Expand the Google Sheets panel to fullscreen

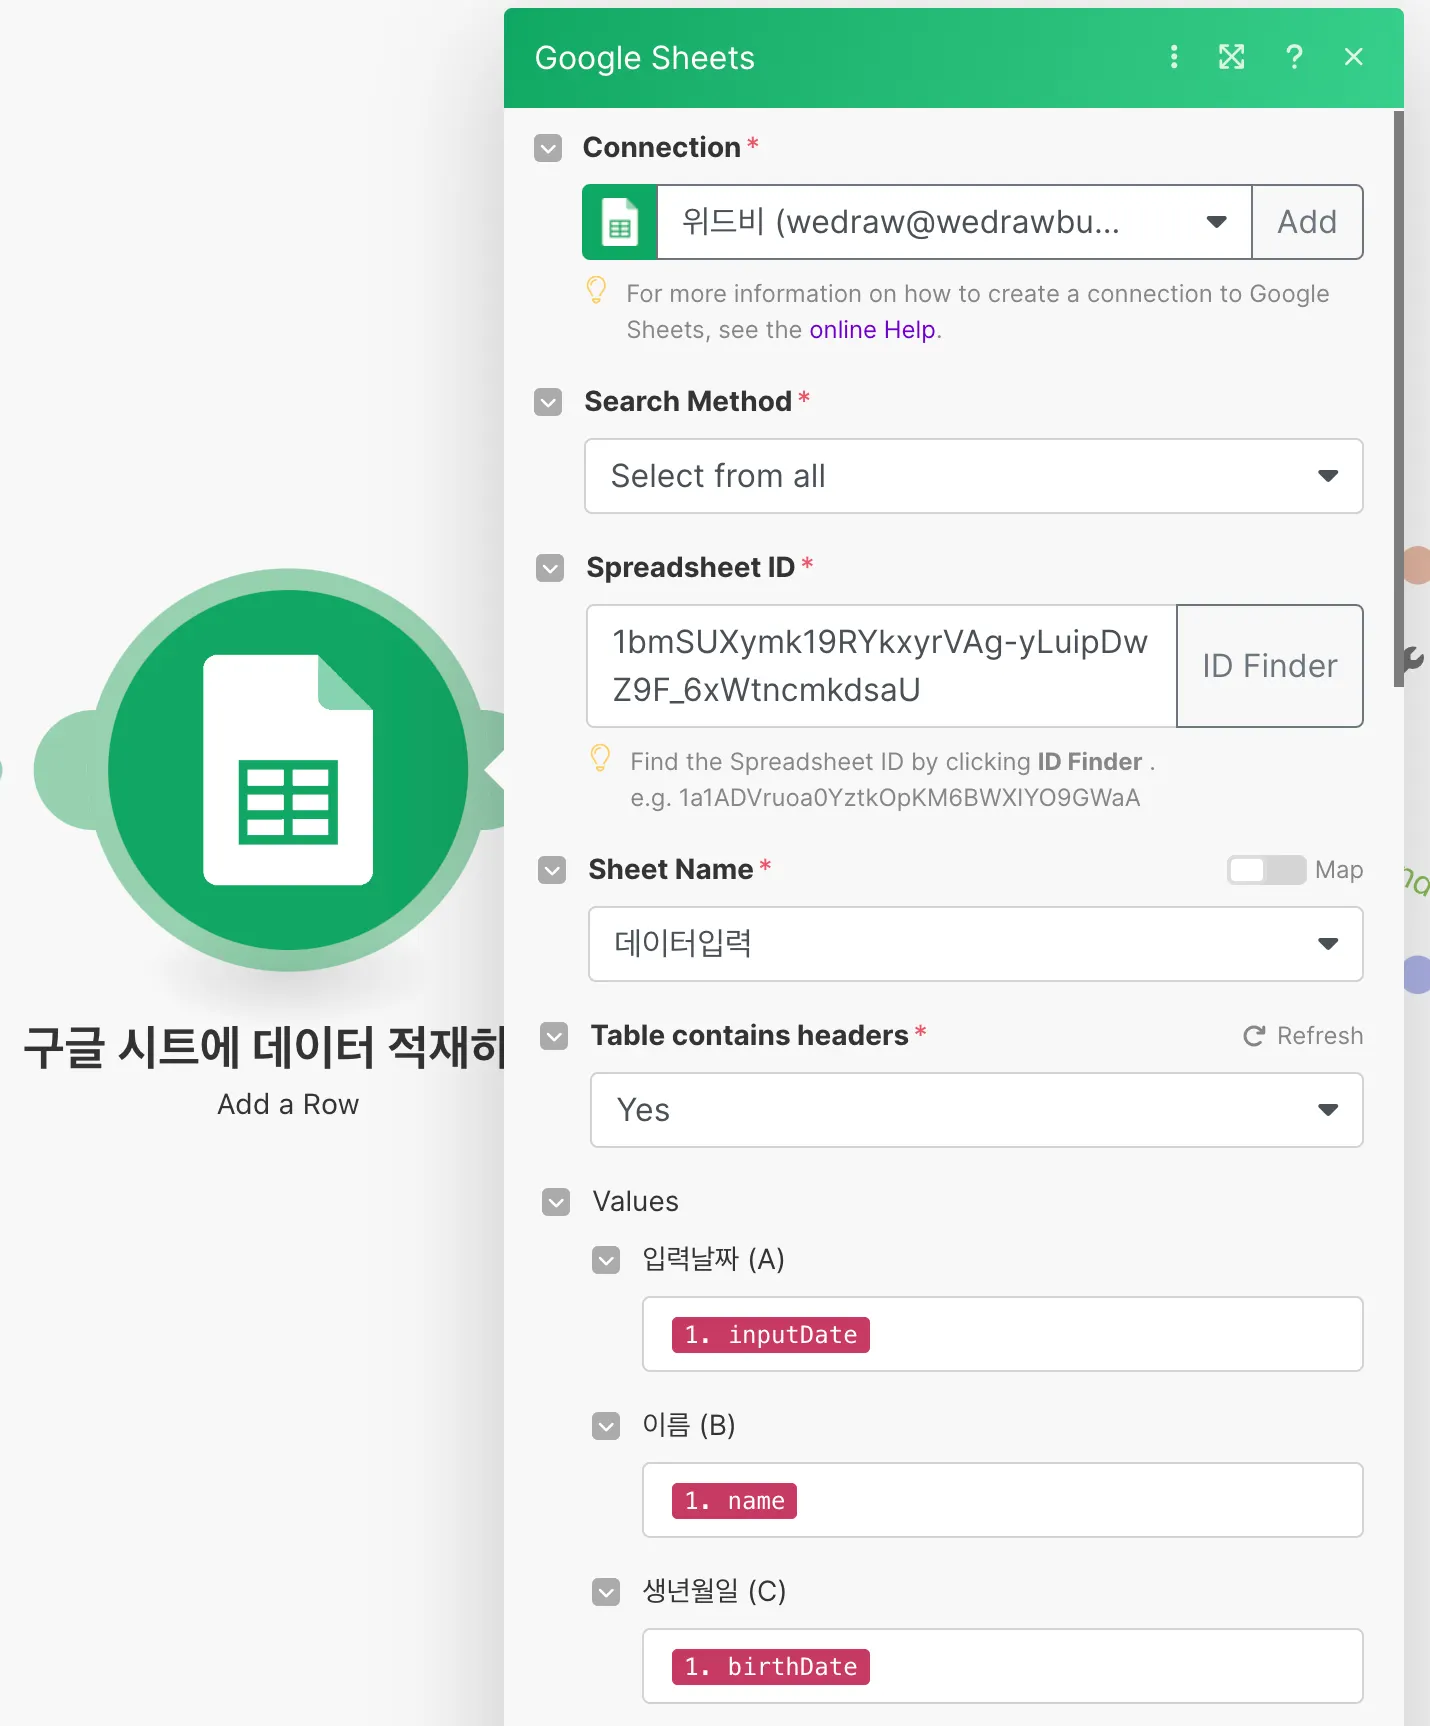[x=1232, y=57]
